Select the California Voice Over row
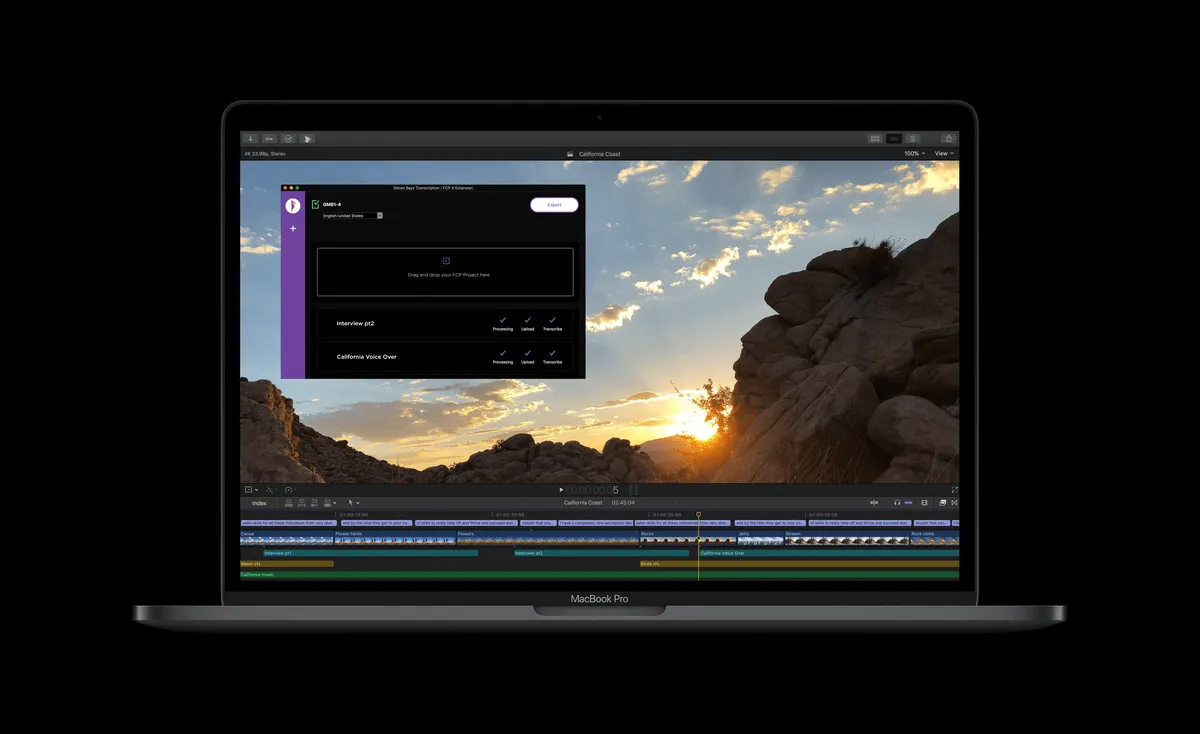This screenshot has width=1200, height=734. coord(445,357)
